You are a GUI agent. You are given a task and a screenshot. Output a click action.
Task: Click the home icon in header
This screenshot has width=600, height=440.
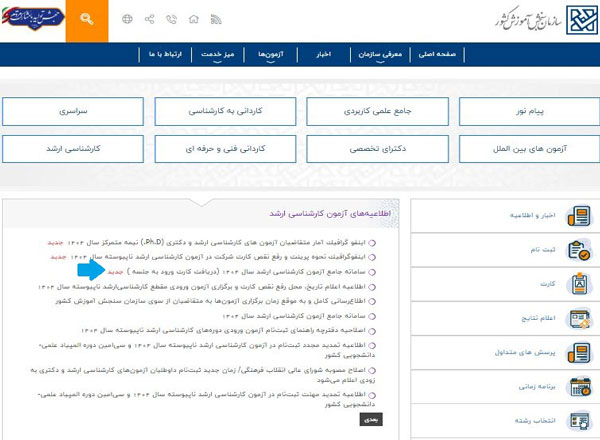click(194, 19)
